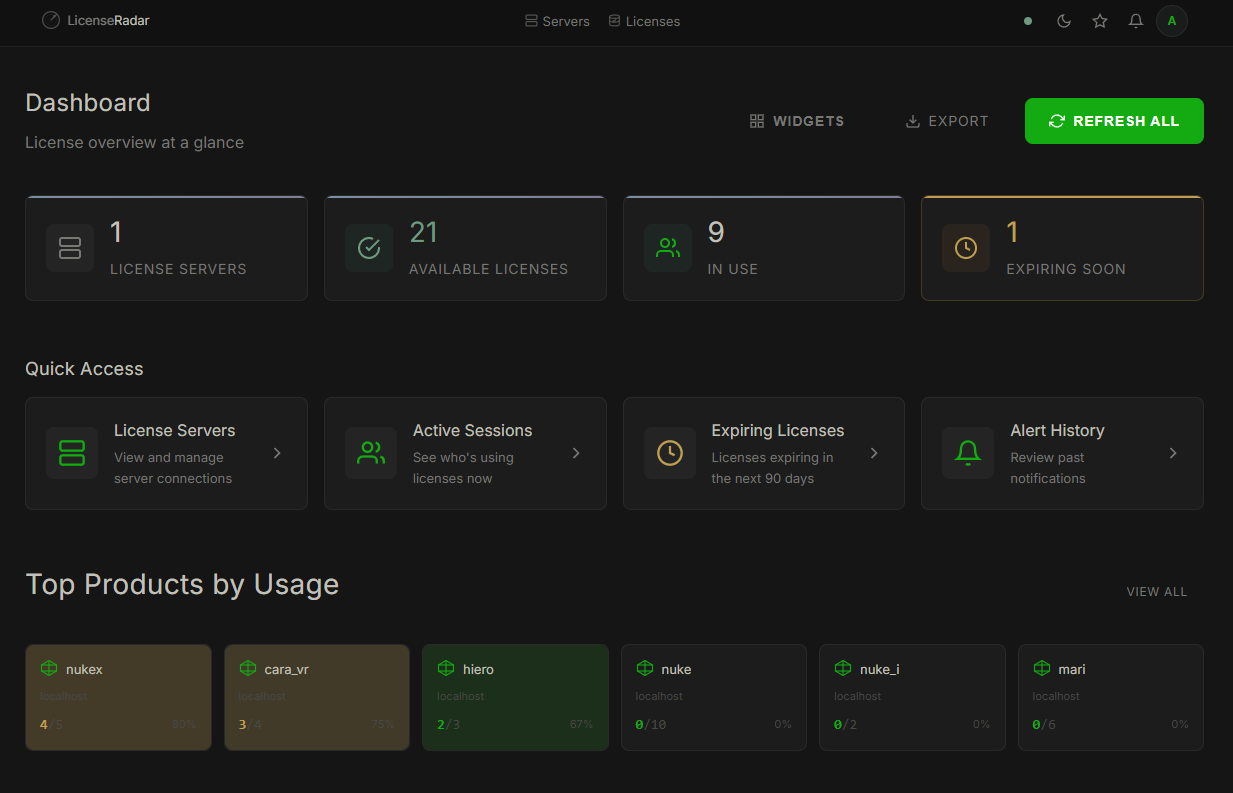Click the user avatar labeled A
This screenshot has height=793, width=1233.
(1171, 20)
